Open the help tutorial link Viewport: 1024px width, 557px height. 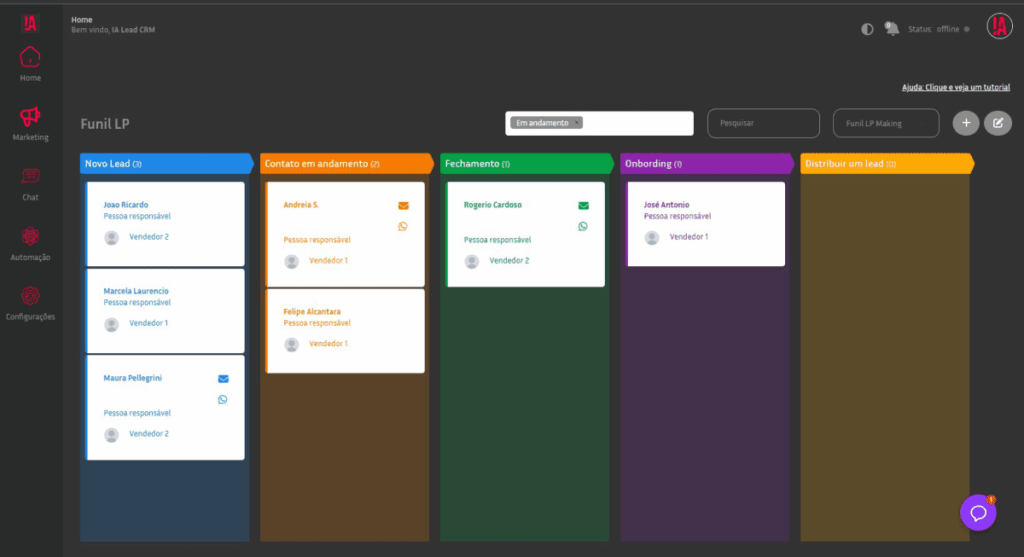click(x=955, y=87)
